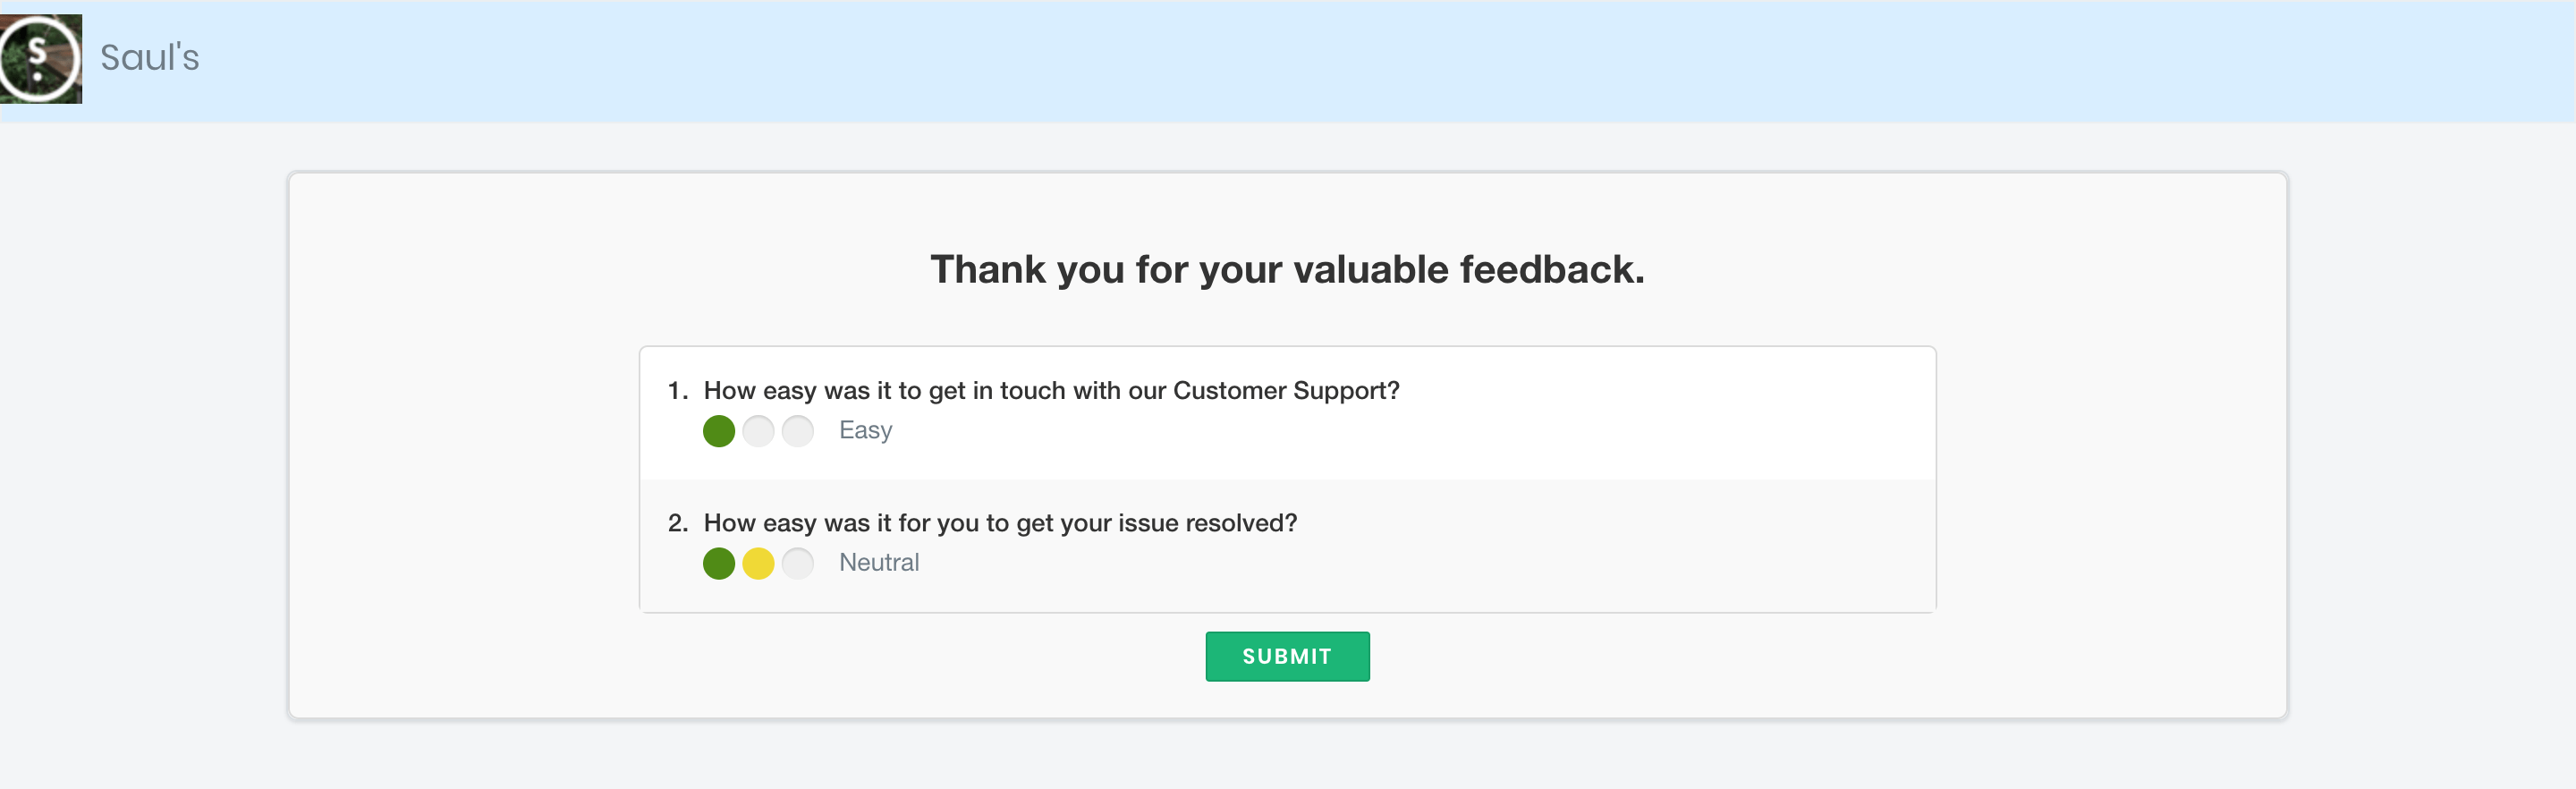Click blank space in the second question row
This screenshot has width=2576, height=789.
tap(1500, 563)
